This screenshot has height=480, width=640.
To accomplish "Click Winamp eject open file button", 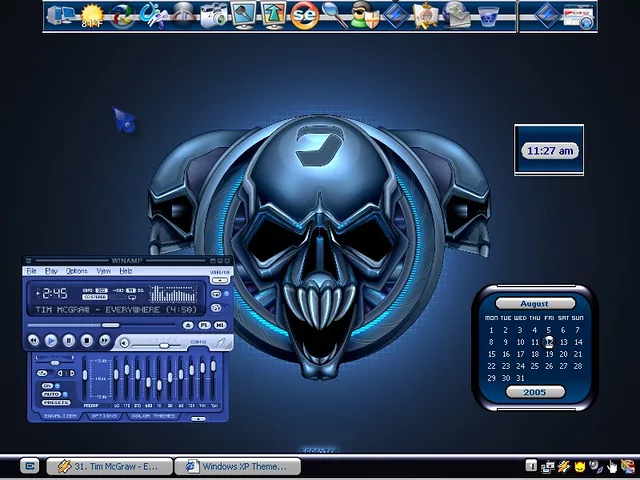I will [188, 325].
